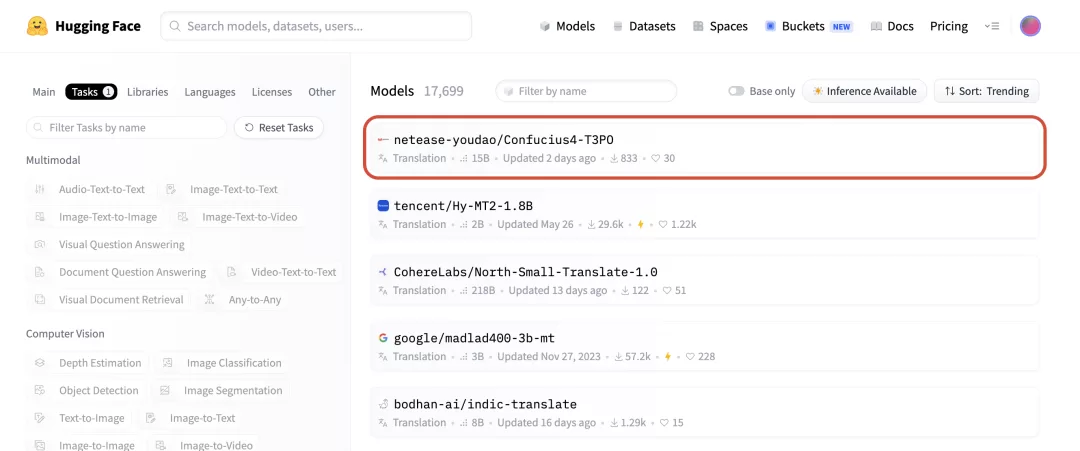This screenshot has width=1080, height=451.
Task: Open netease-youdao/Confucius4-T3PO model
Action: click(705, 148)
